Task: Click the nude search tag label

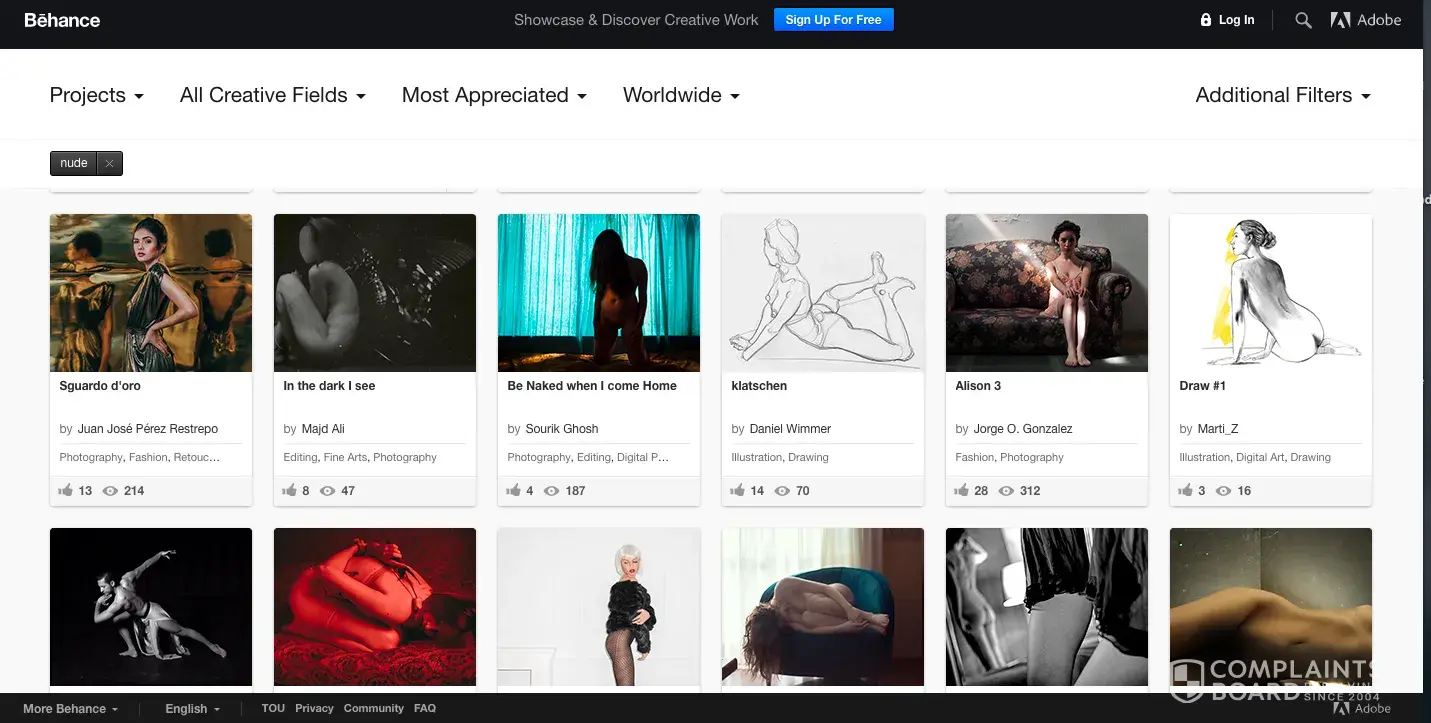Action: 74,163
